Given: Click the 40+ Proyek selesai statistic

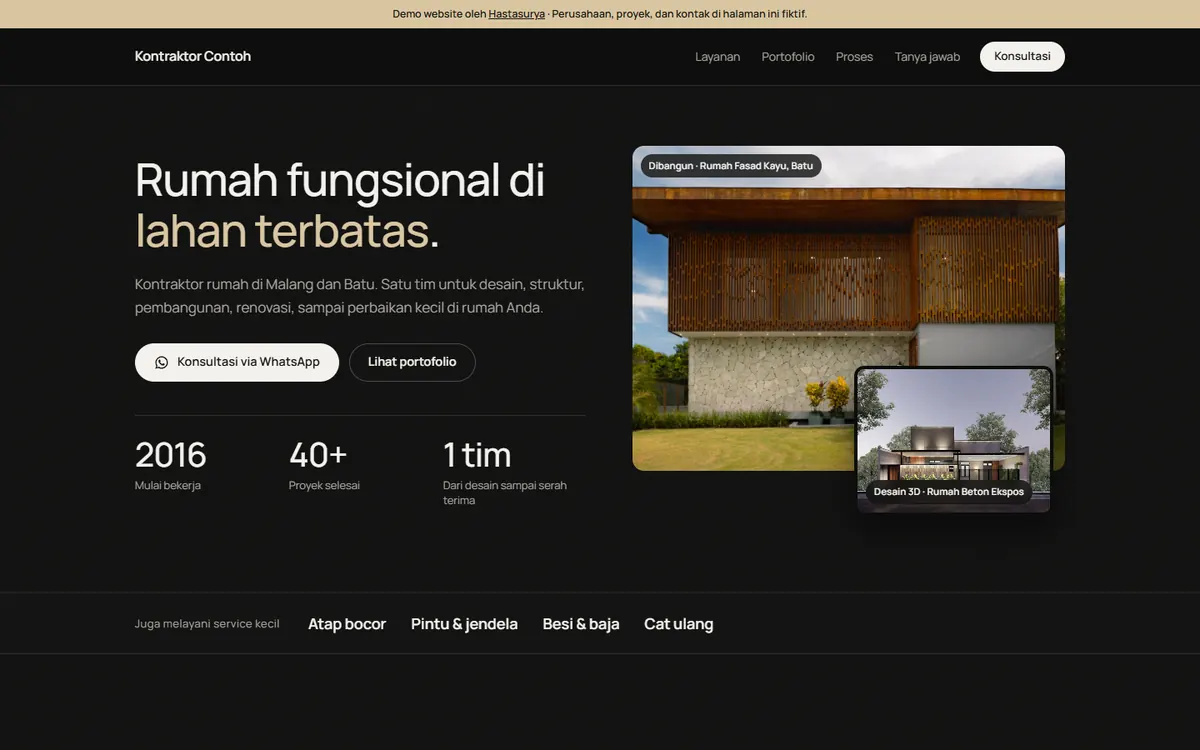Looking at the screenshot, I should pyautogui.click(x=325, y=465).
